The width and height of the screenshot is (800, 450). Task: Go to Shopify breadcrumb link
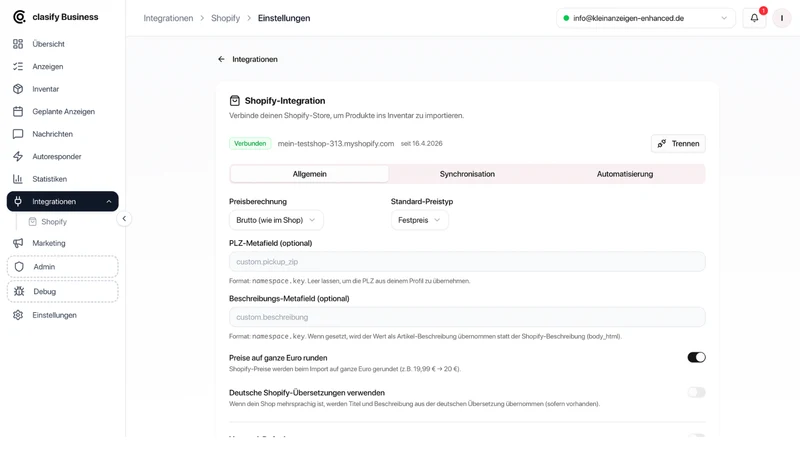point(226,18)
